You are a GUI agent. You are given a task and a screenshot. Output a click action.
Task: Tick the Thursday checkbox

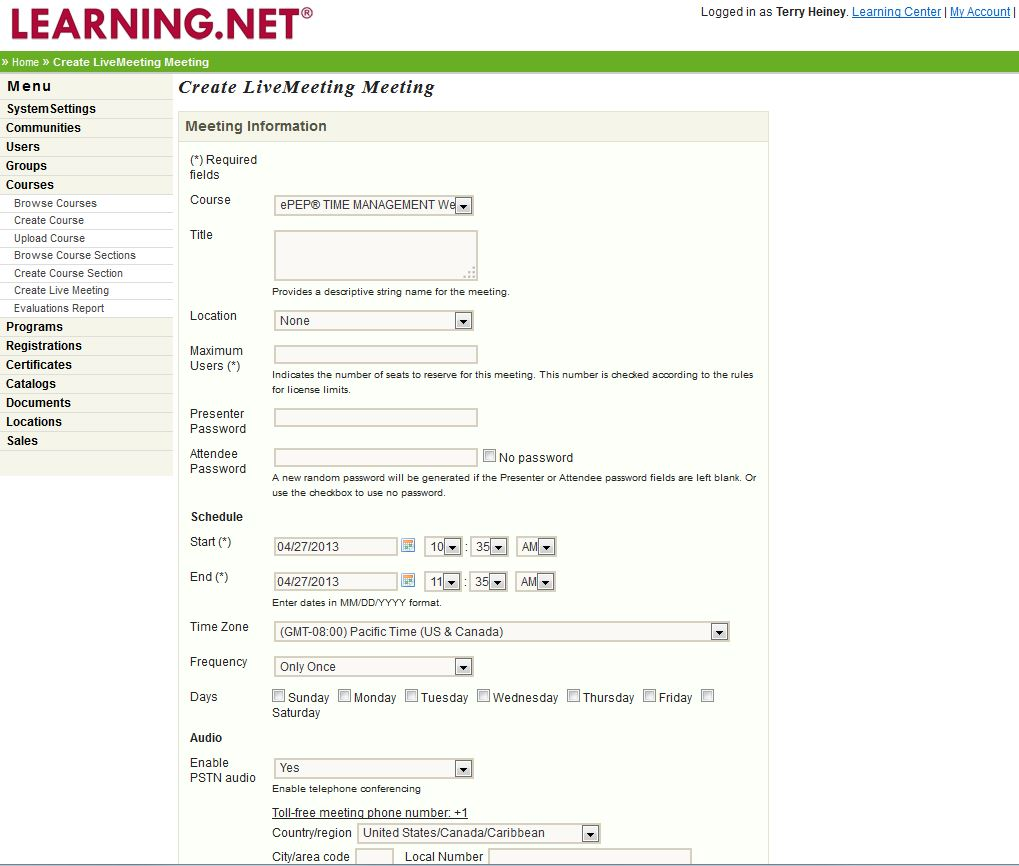point(573,696)
